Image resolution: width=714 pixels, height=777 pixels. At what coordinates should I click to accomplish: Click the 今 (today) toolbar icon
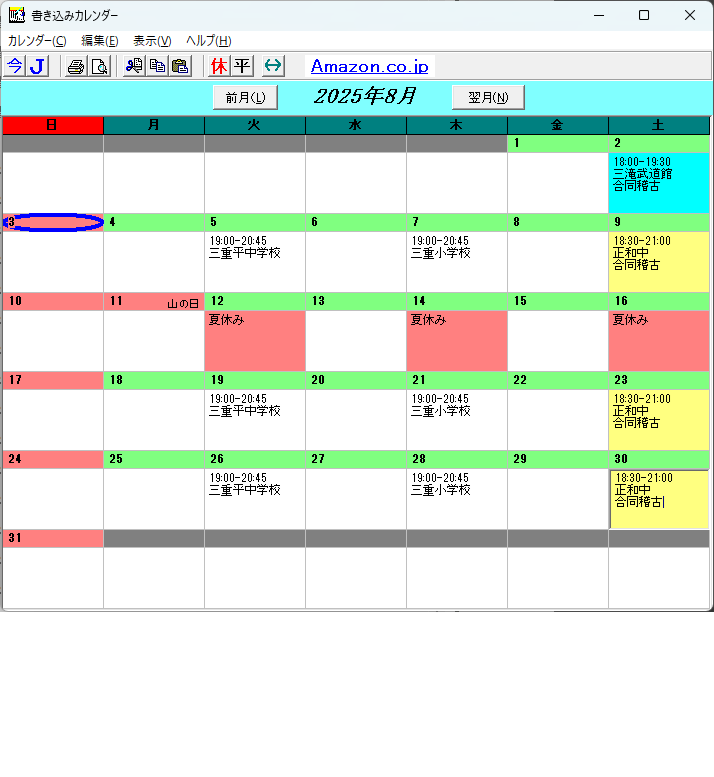click(x=14, y=66)
